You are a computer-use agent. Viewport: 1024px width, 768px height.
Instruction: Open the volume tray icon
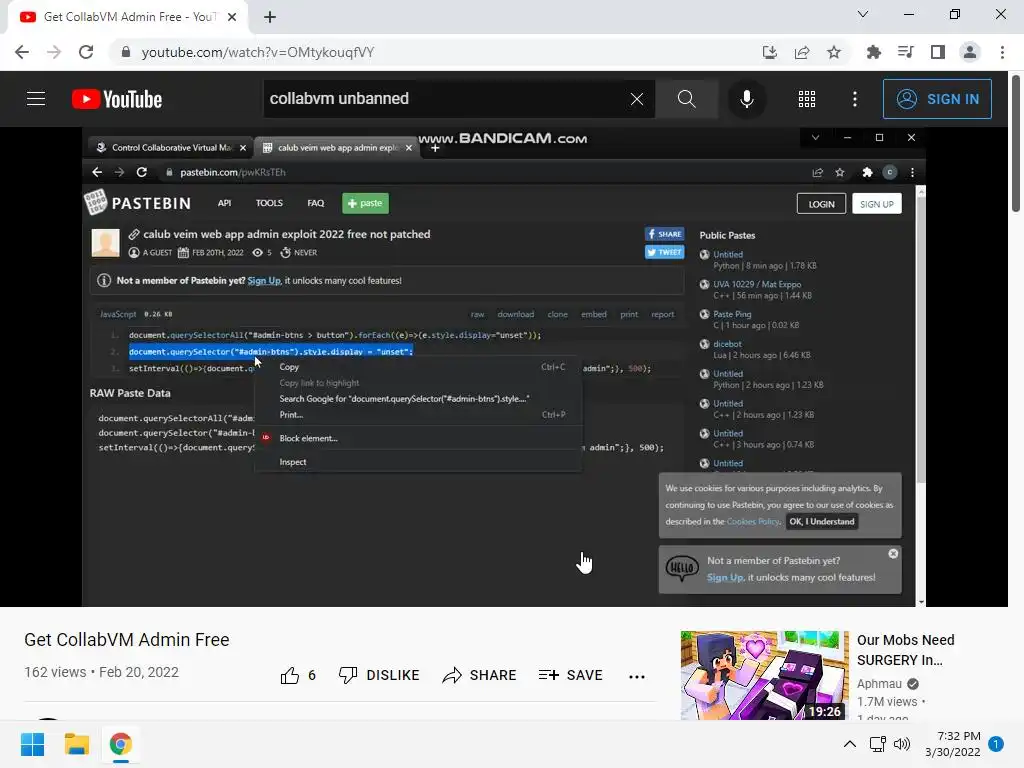pos(902,744)
